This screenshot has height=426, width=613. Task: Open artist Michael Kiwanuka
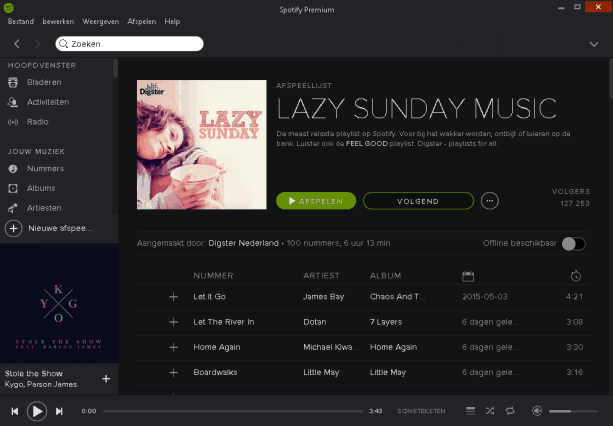point(331,347)
